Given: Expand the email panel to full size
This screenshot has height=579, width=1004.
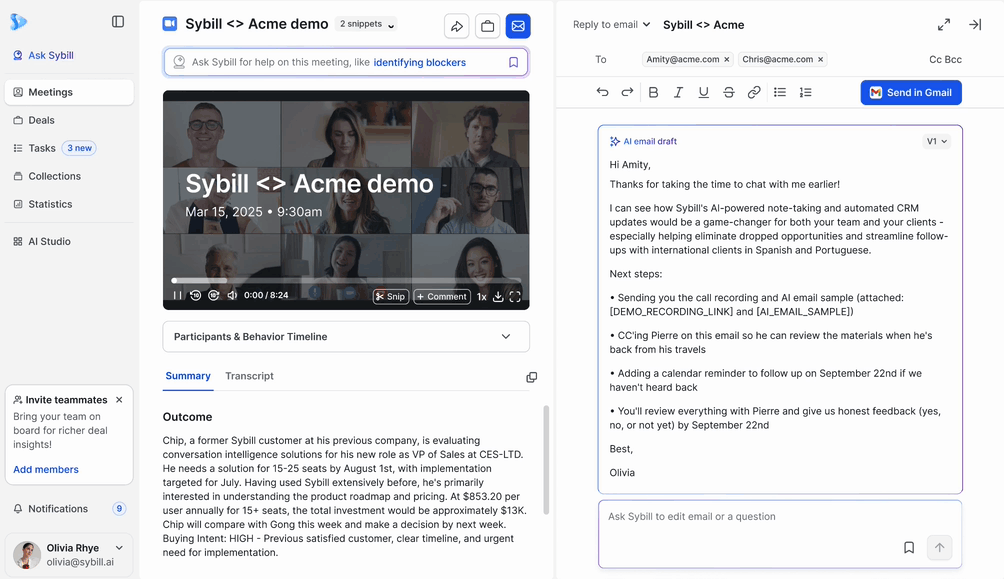Looking at the screenshot, I should 944,24.
